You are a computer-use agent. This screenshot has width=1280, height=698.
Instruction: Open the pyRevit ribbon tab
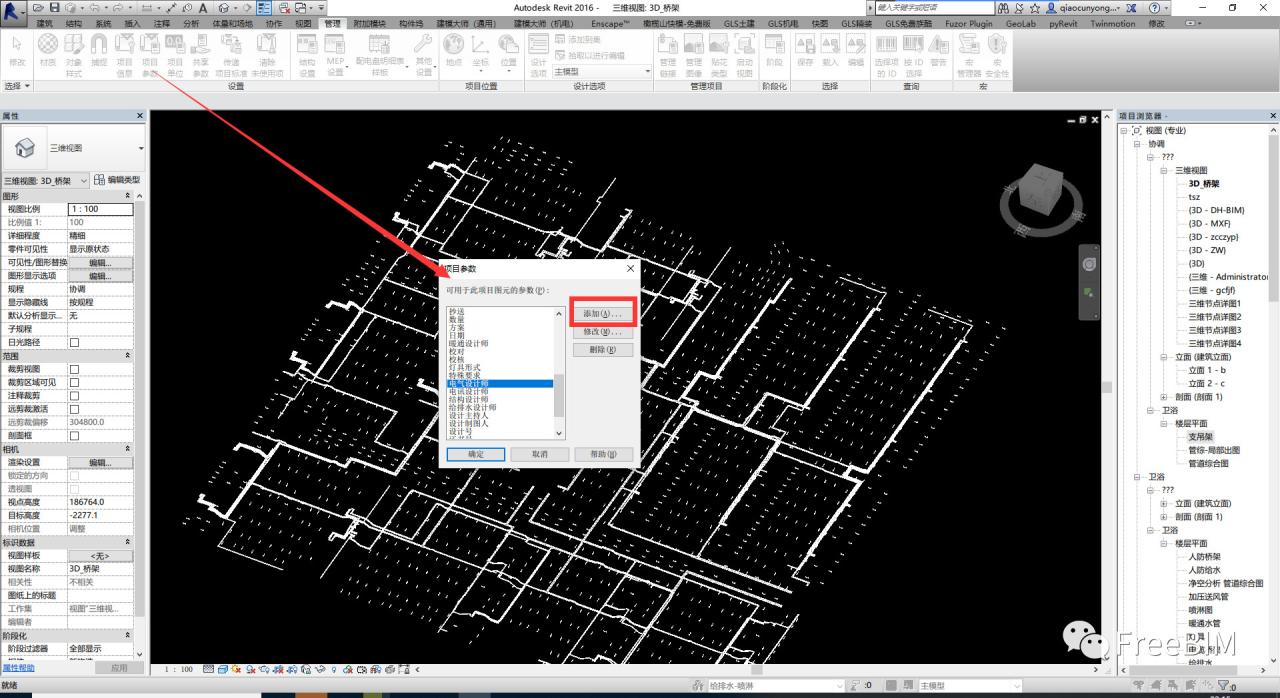click(1058, 23)
